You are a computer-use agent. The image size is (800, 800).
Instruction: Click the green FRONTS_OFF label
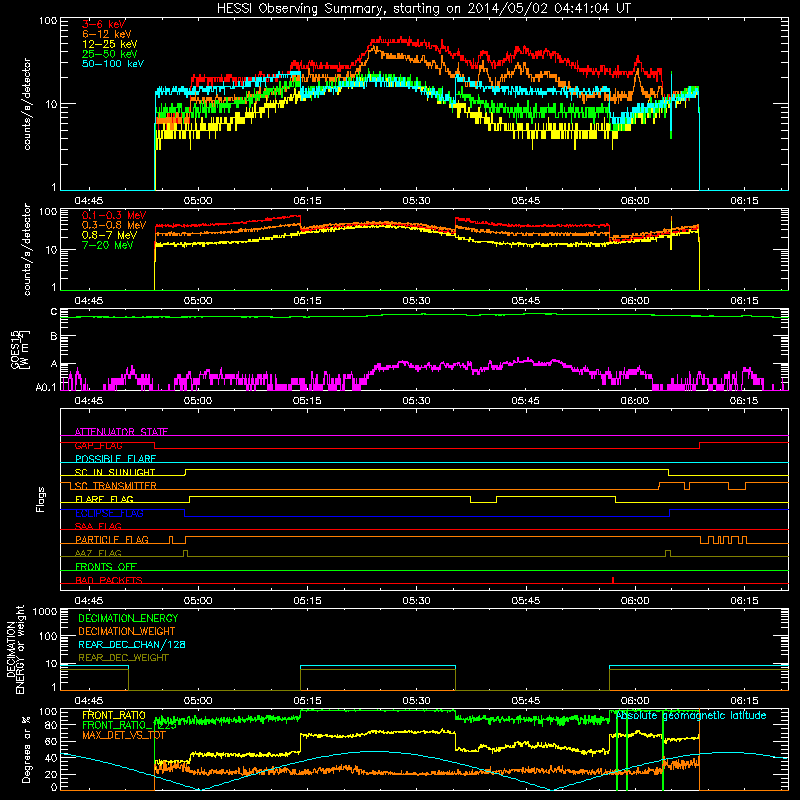(106, 566)
